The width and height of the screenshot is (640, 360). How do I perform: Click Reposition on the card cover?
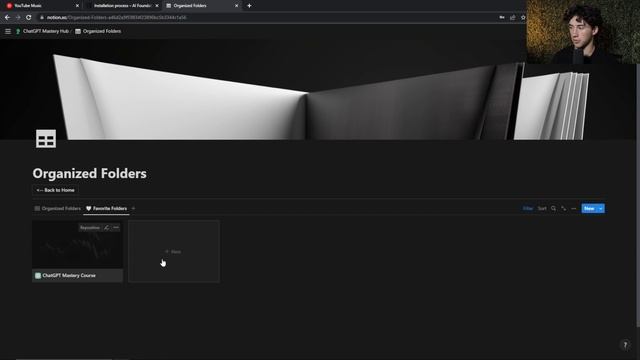90,228
